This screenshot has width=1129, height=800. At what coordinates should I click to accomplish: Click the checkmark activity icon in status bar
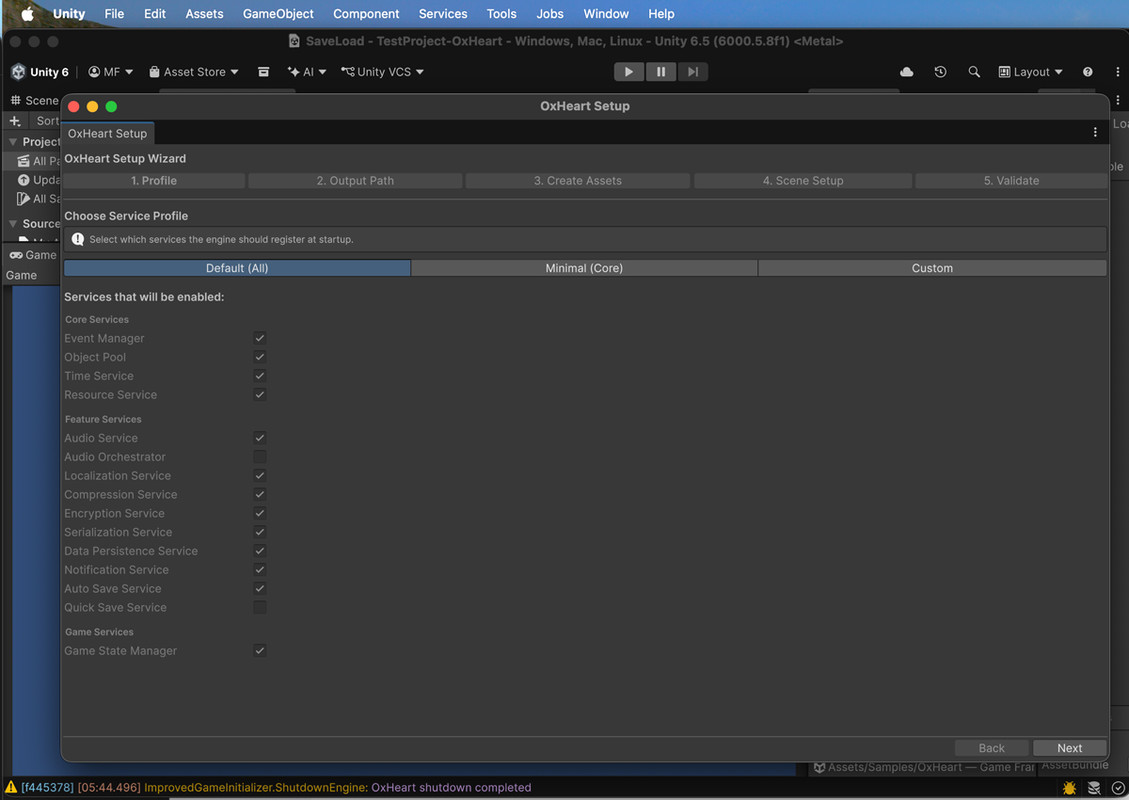1118,788
